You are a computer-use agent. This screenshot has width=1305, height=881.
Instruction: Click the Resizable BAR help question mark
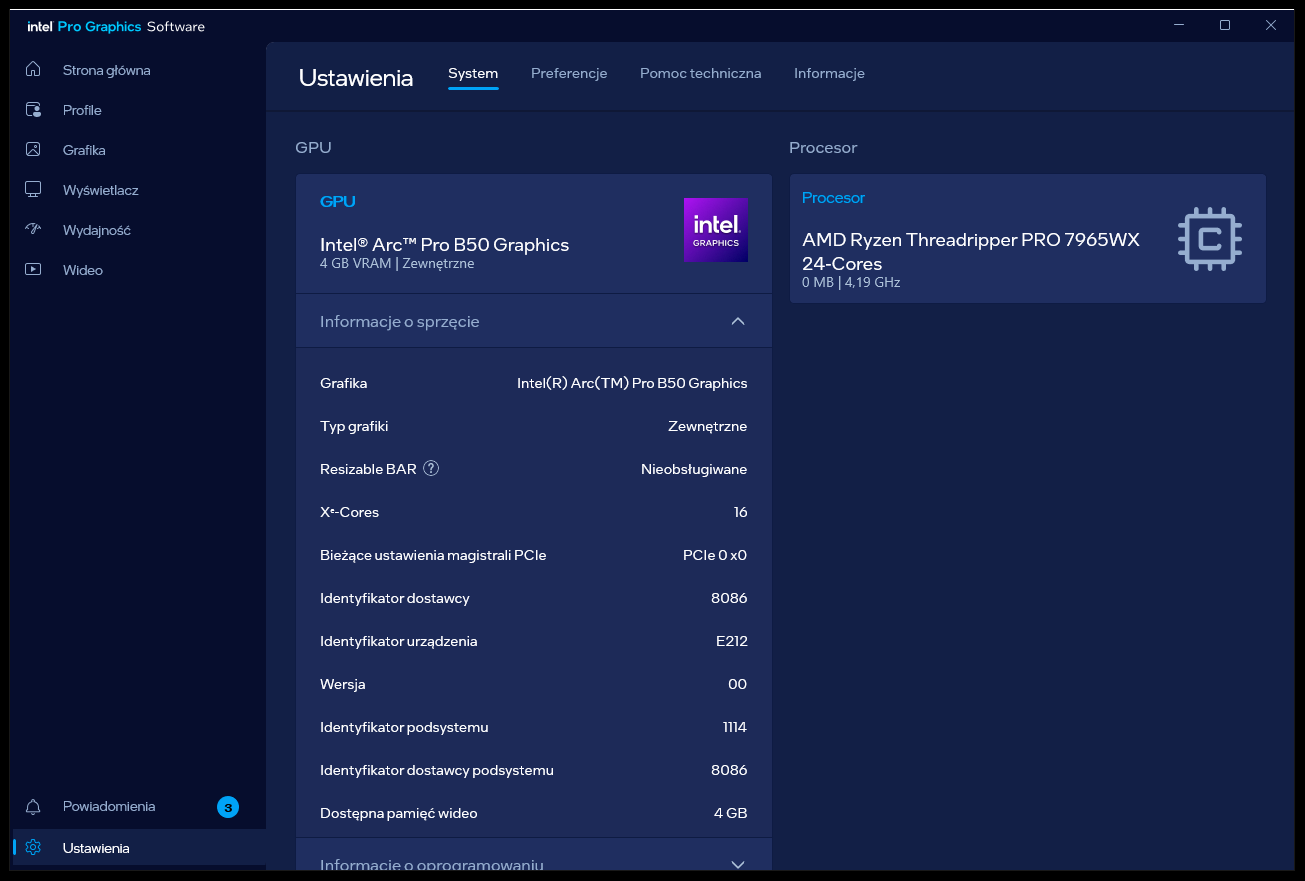pyautogui.click(x=431, y=469)
